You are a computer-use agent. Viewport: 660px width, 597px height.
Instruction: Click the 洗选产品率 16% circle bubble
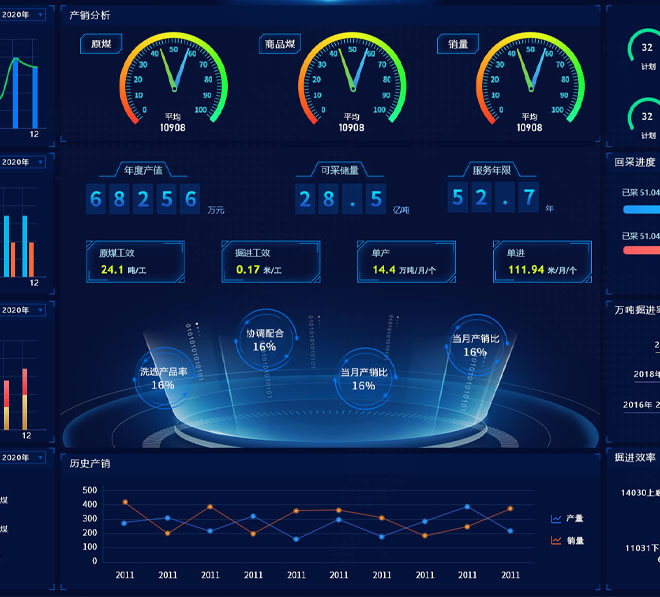click(x=163, y=379)
